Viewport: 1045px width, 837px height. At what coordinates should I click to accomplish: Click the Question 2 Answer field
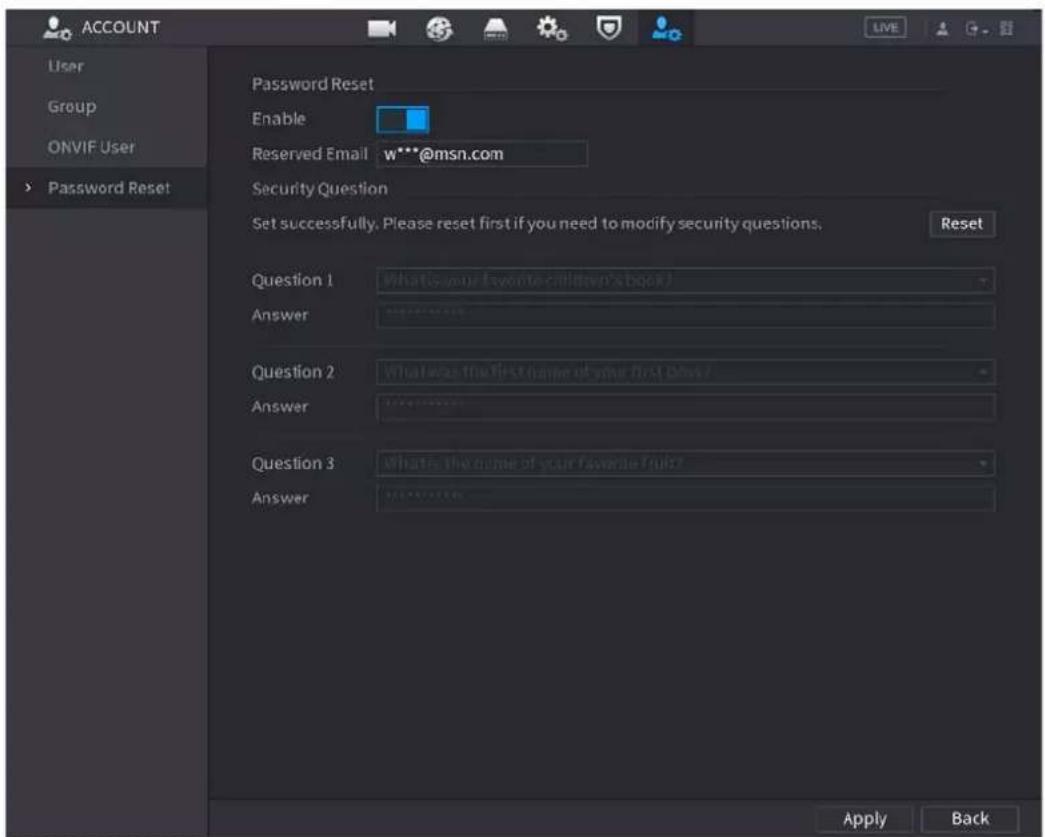point(686,407)
